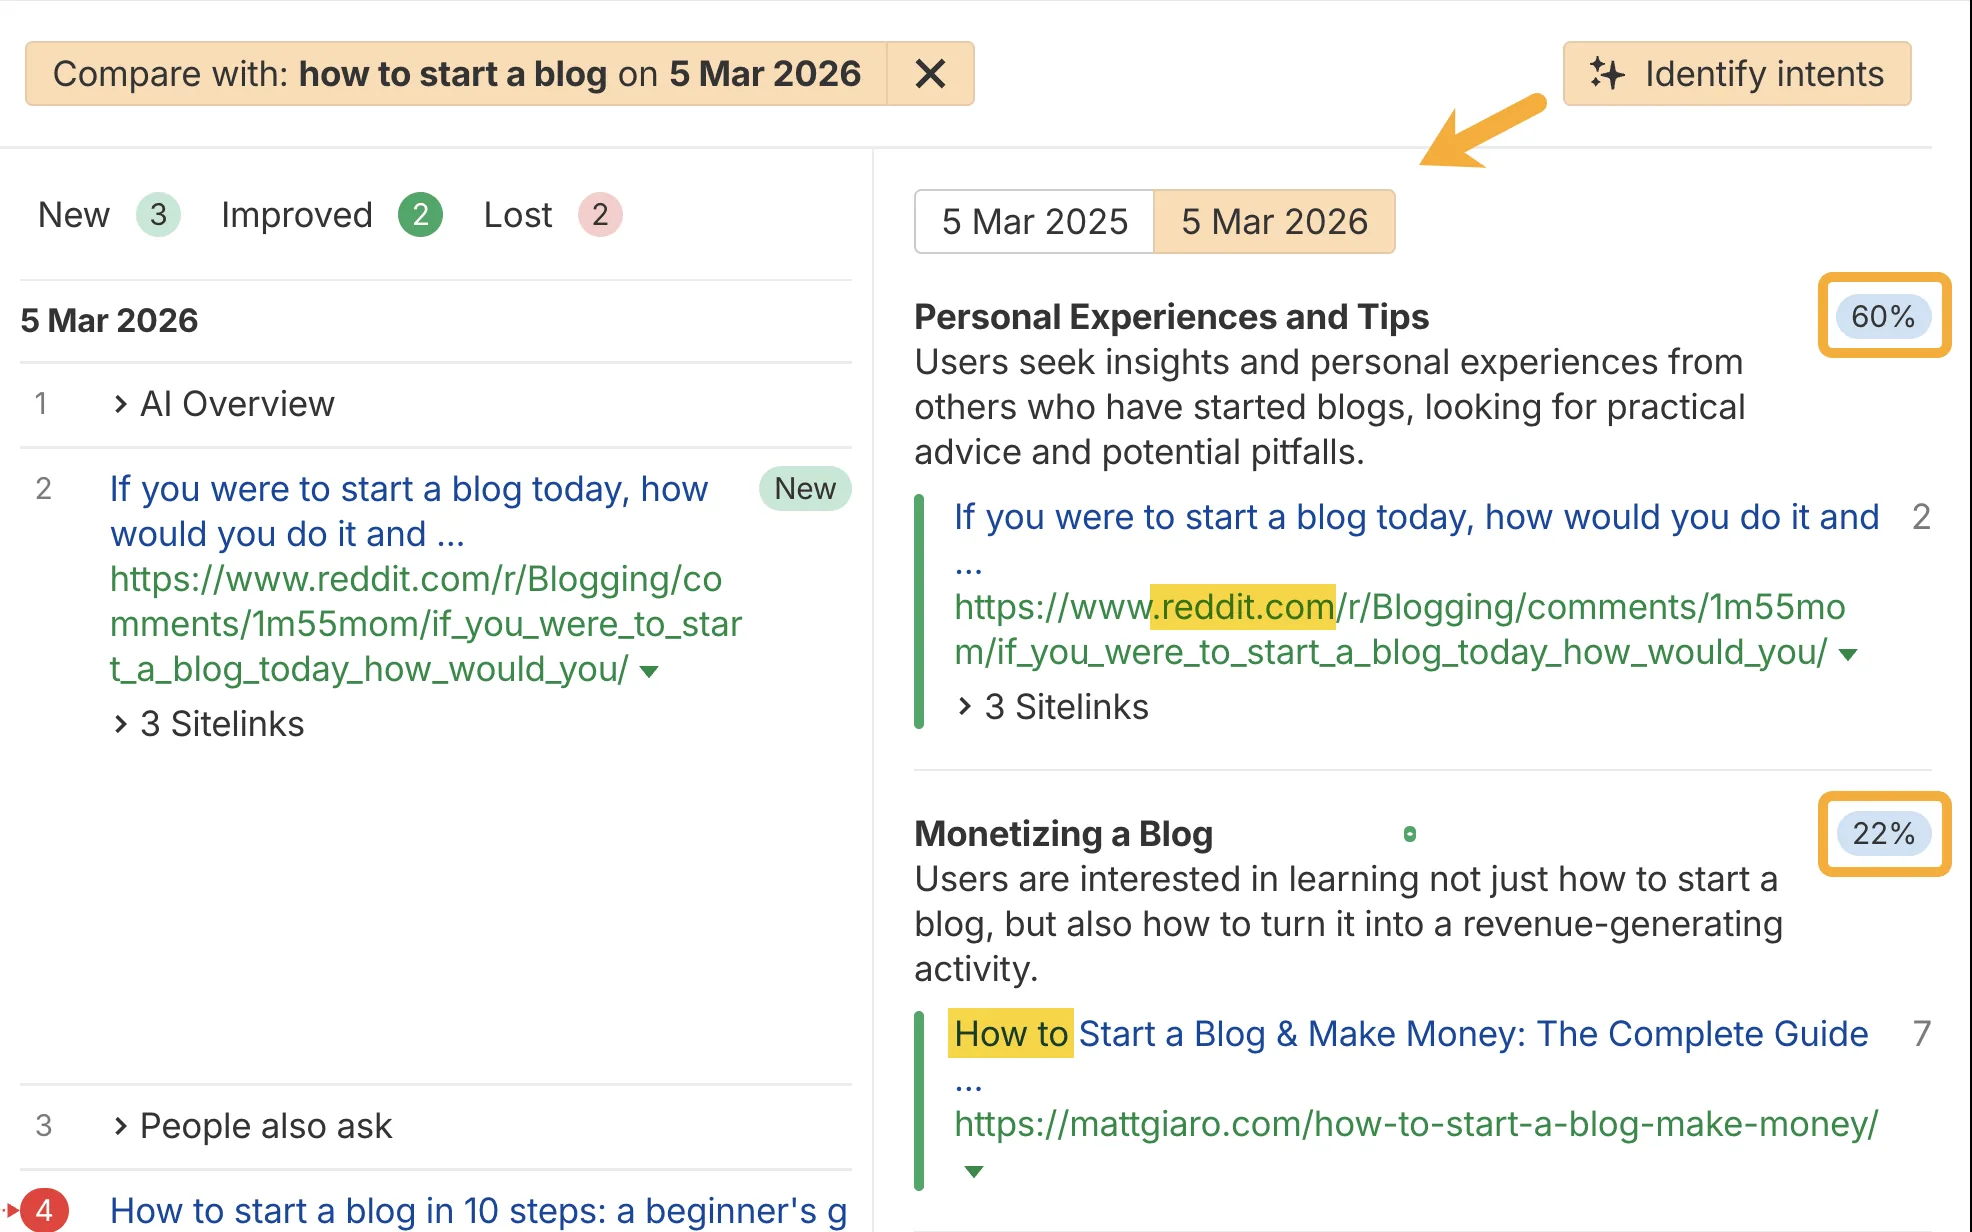
Task: Select the 5 Mar 2026 tab
Action: coord(1275,221)
